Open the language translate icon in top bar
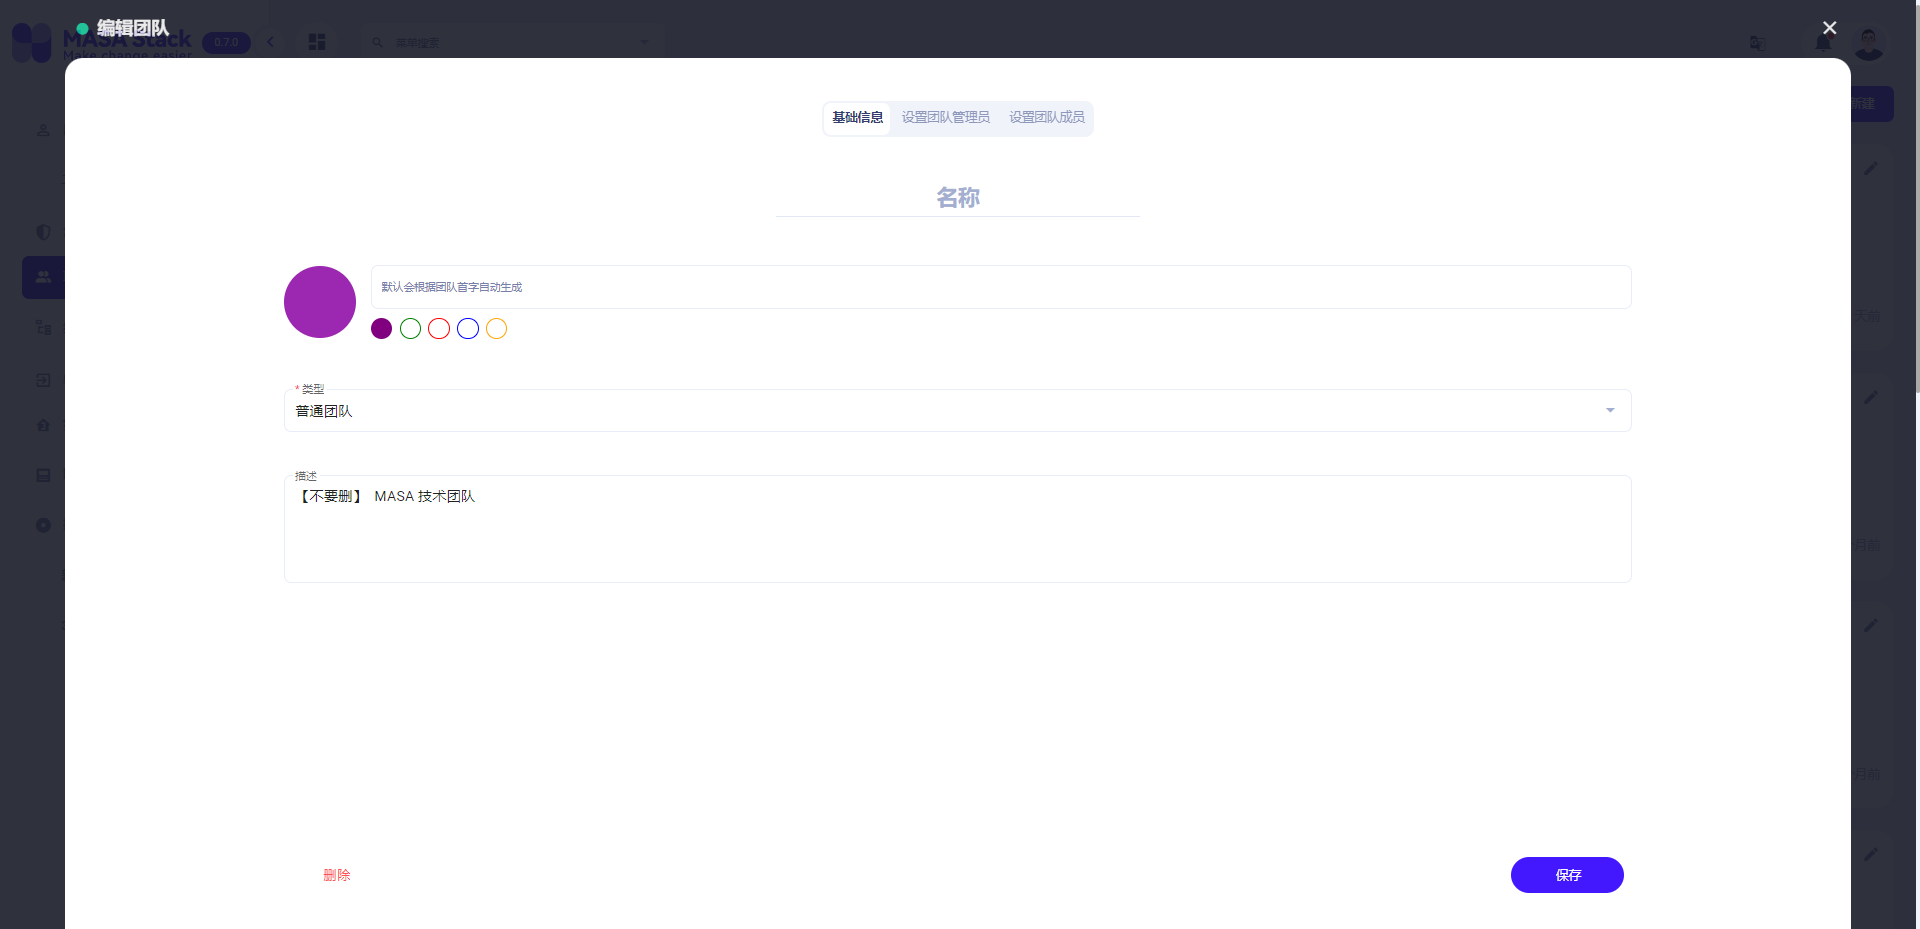The width and height of the screenshot is (1920, 929). [x=1757, y=44]
